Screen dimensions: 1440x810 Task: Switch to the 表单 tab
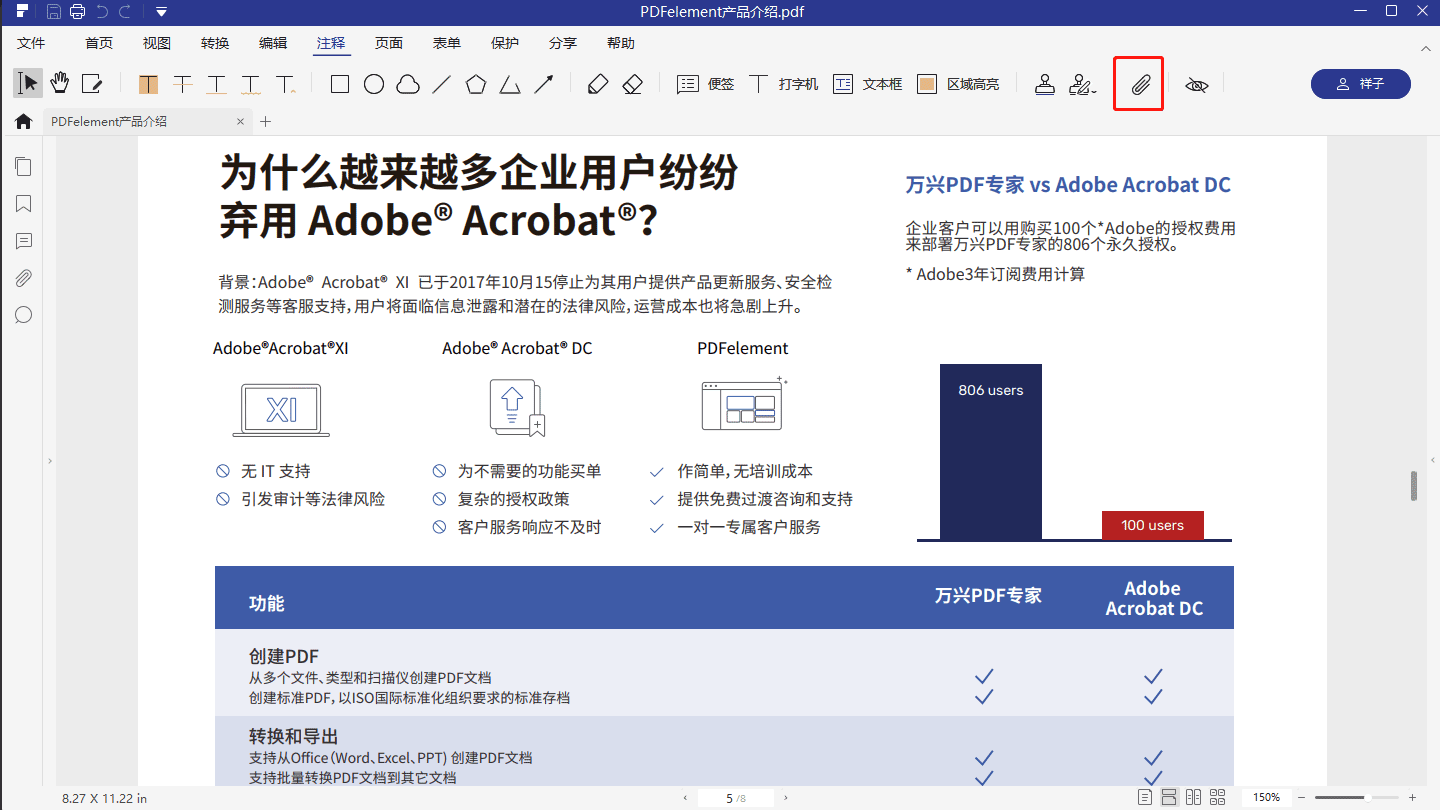point(447,43)
